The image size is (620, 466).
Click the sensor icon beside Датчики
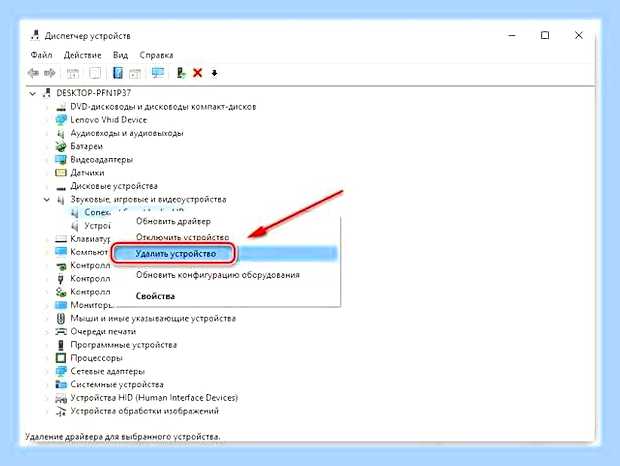pyautogui.click(x=61, y=173)
